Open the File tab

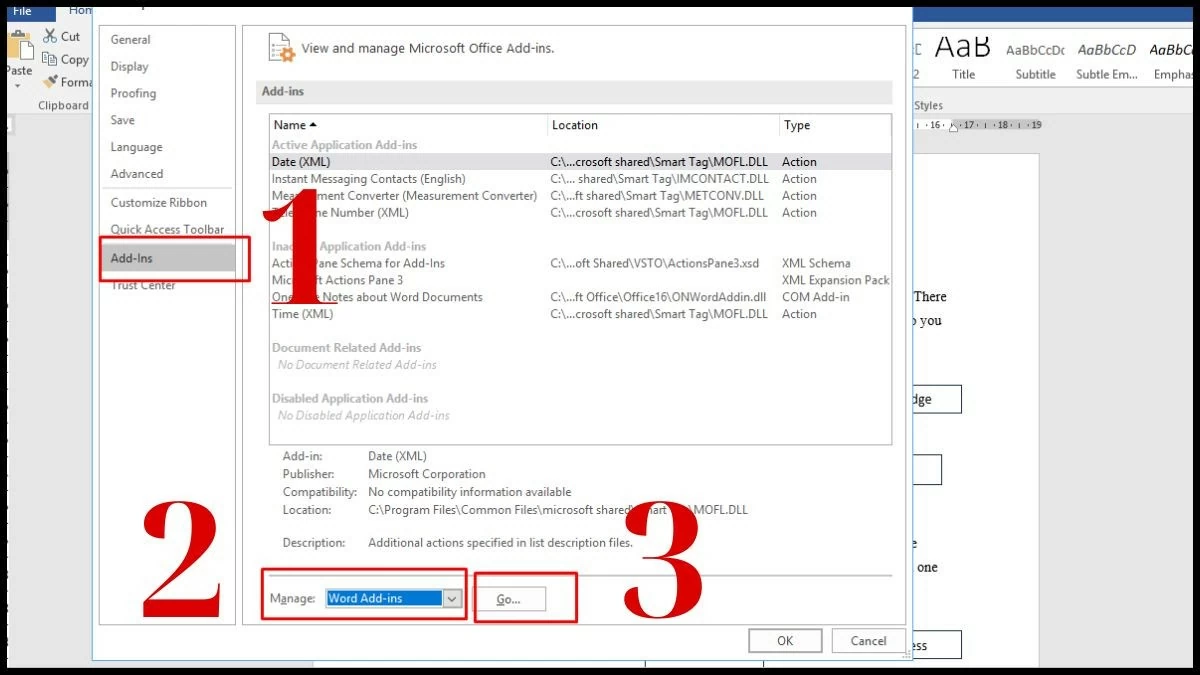22,10
